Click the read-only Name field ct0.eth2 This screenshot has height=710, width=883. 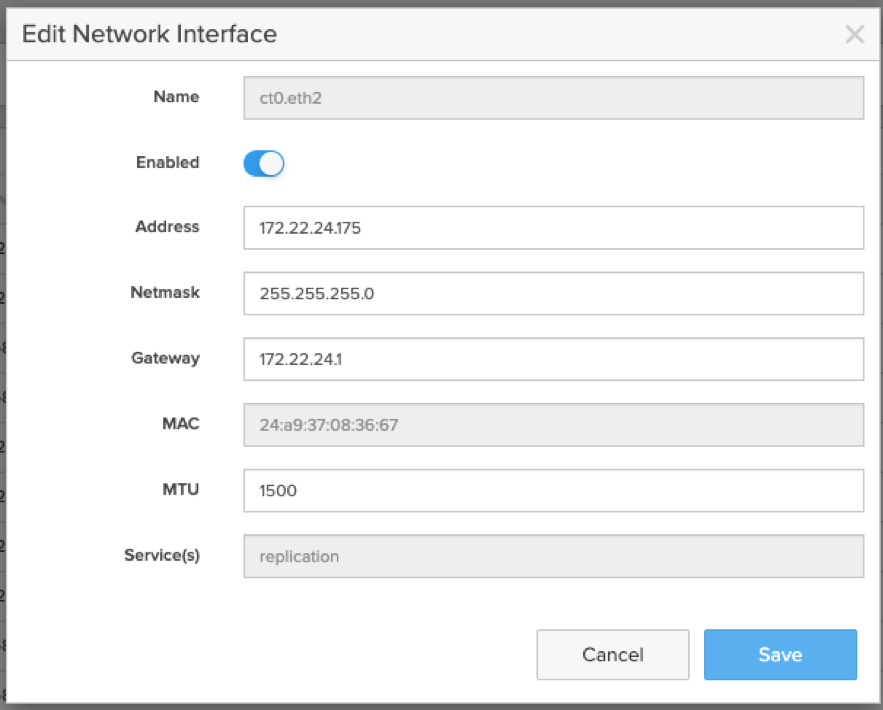553,98
